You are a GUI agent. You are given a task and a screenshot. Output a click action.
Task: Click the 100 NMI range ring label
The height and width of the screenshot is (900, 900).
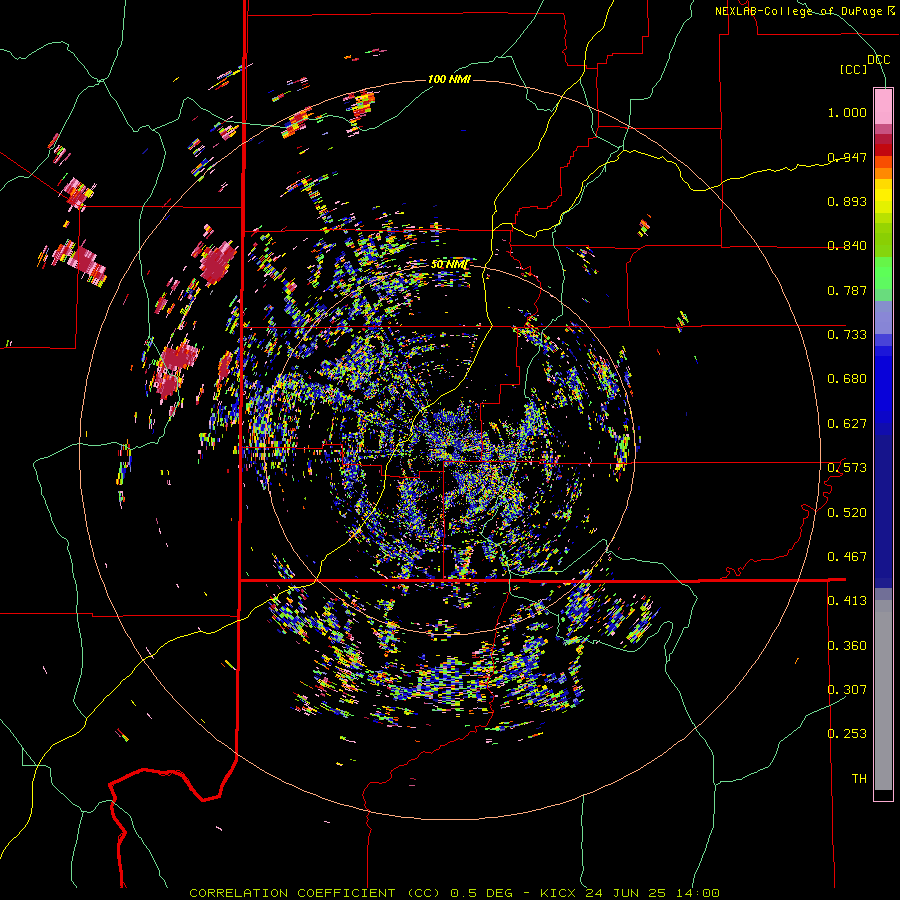(x=449, y=79)
